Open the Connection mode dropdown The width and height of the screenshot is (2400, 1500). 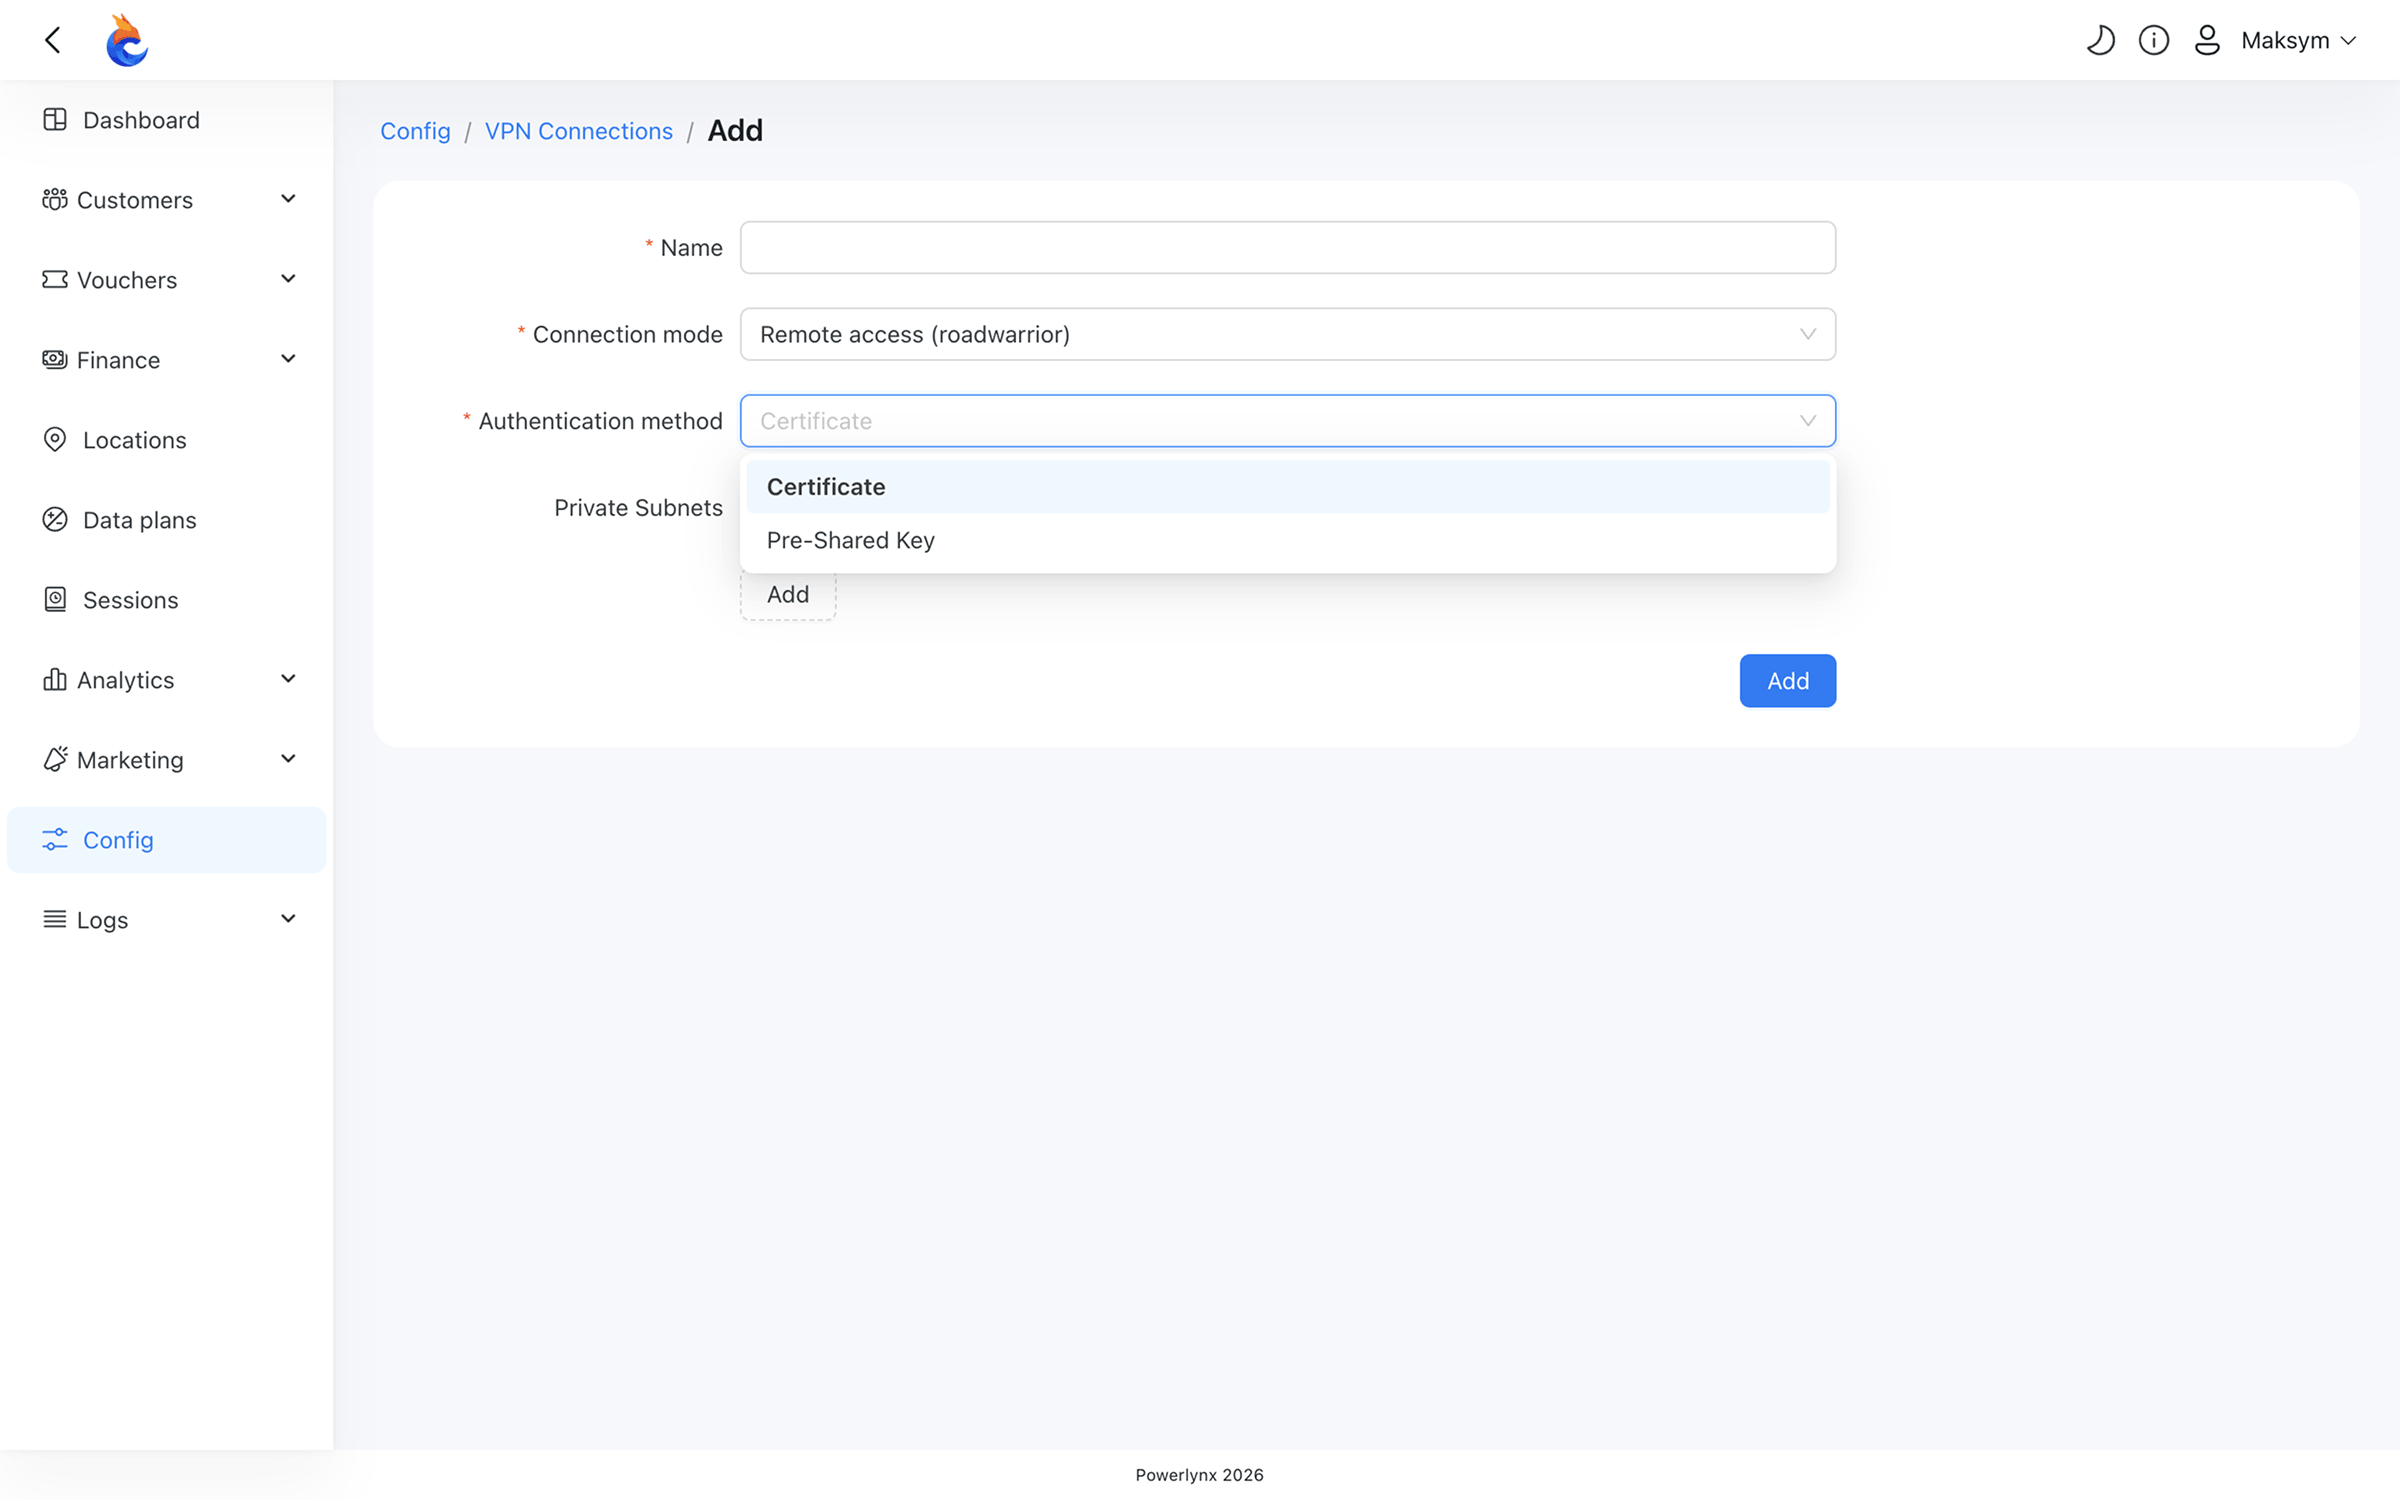(x=1287, y=334)
